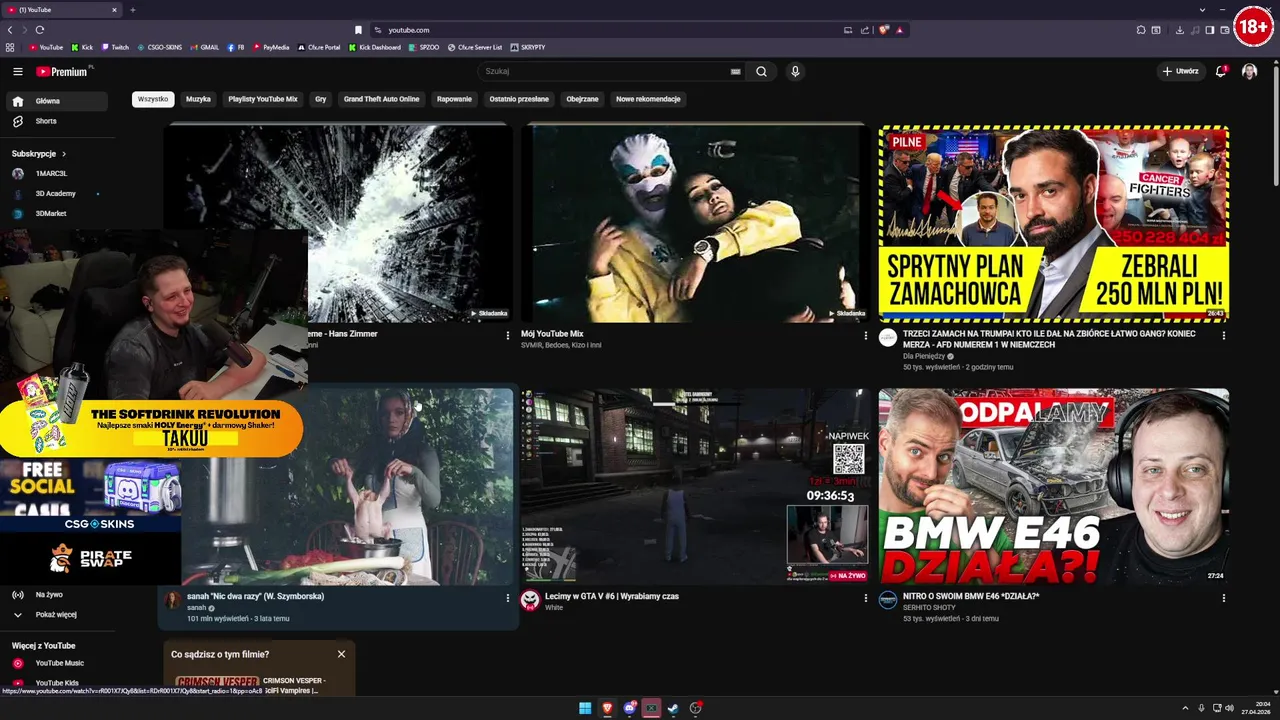Open the Lecimy w GTA V live thumbnail
Screen dimensions: 1280x720
pyautogui.click(x=695, y=486)
